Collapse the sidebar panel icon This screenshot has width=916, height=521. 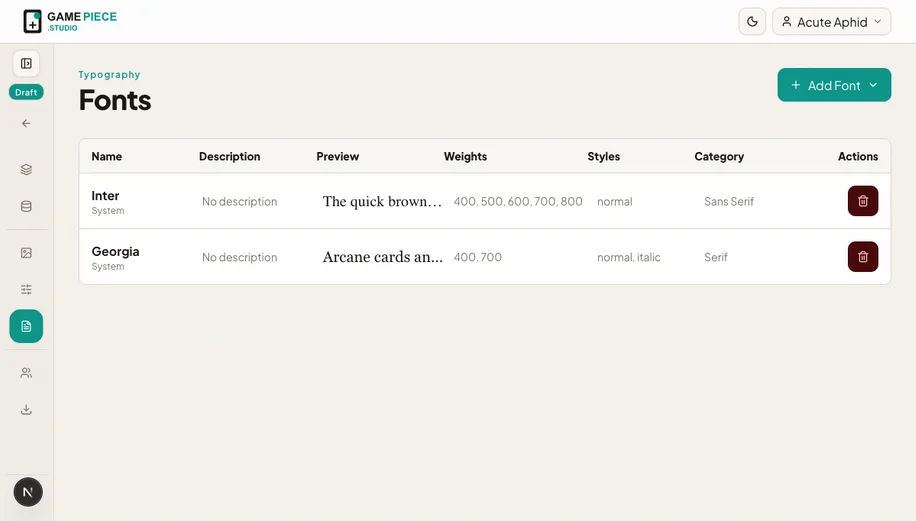tap(26, 63)
